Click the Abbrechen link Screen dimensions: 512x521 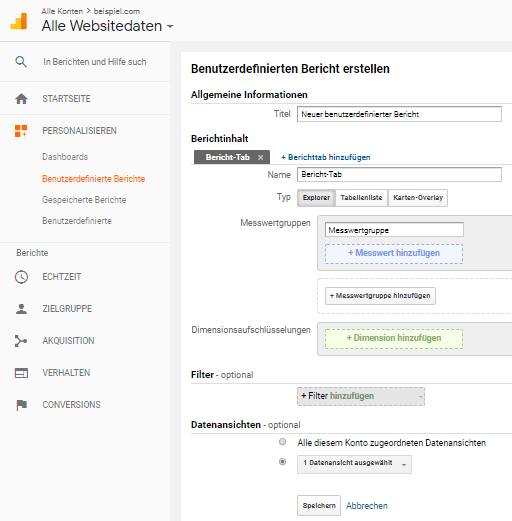click(x=367, y=506)
